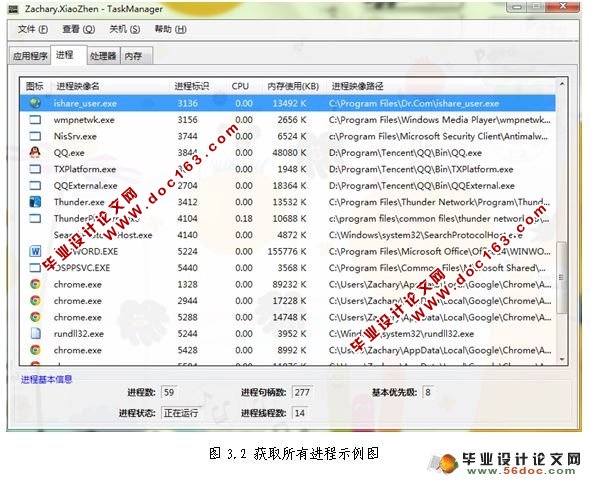
Task: Select the ishare_user.exe process name
Action: coord(85,103)
